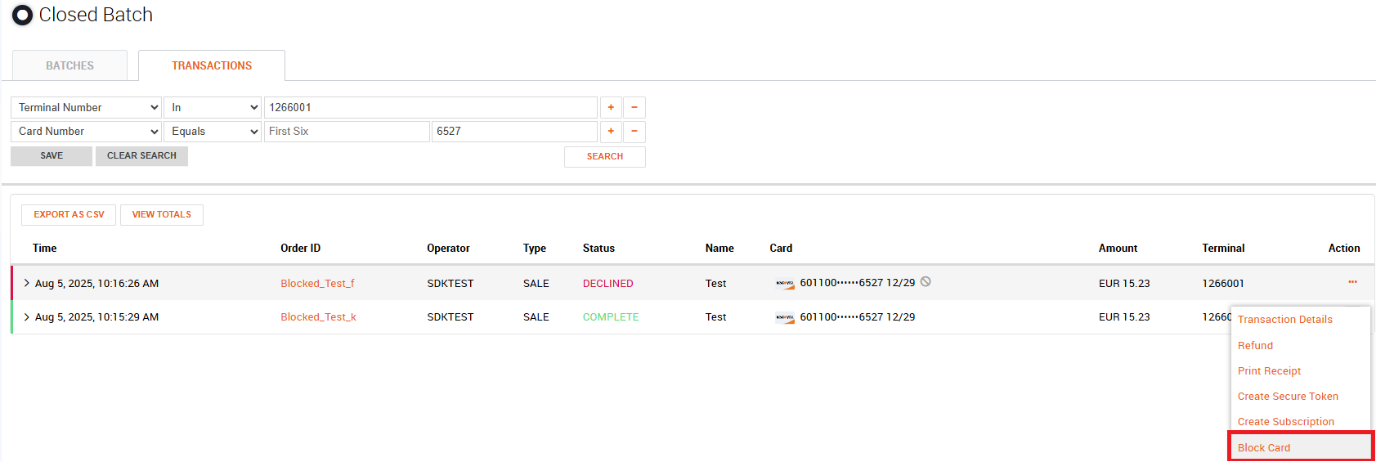
Task: Click the Name column header
Action: (719, 248)
